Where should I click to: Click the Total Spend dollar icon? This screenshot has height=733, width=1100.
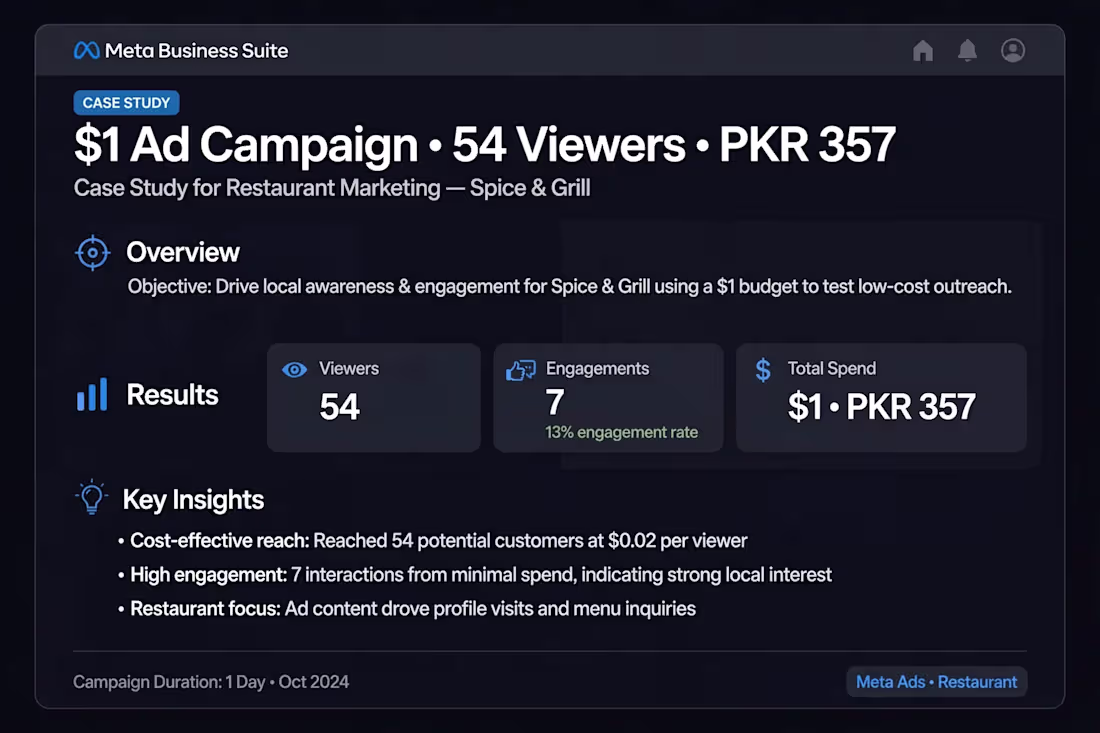pyautogui.click(x=763, y=370)
